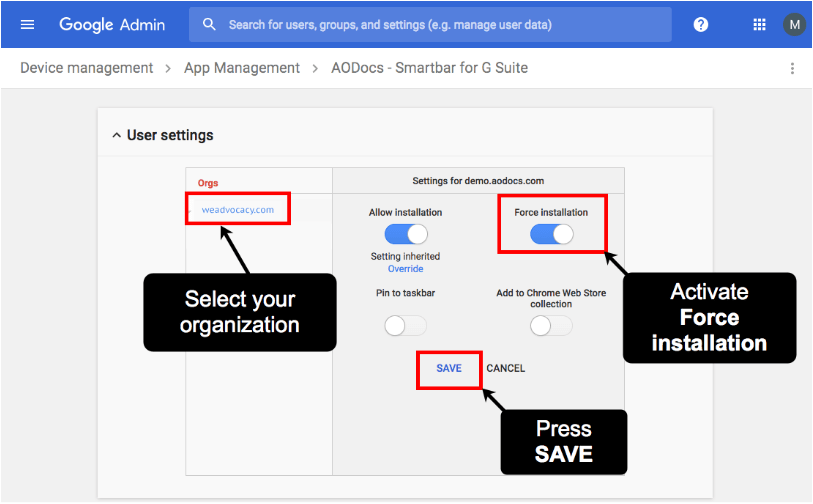The width and height of the screenshot is (813, 504).
Task: Click the Google Admin logo
Action: (x=112, y=24)
